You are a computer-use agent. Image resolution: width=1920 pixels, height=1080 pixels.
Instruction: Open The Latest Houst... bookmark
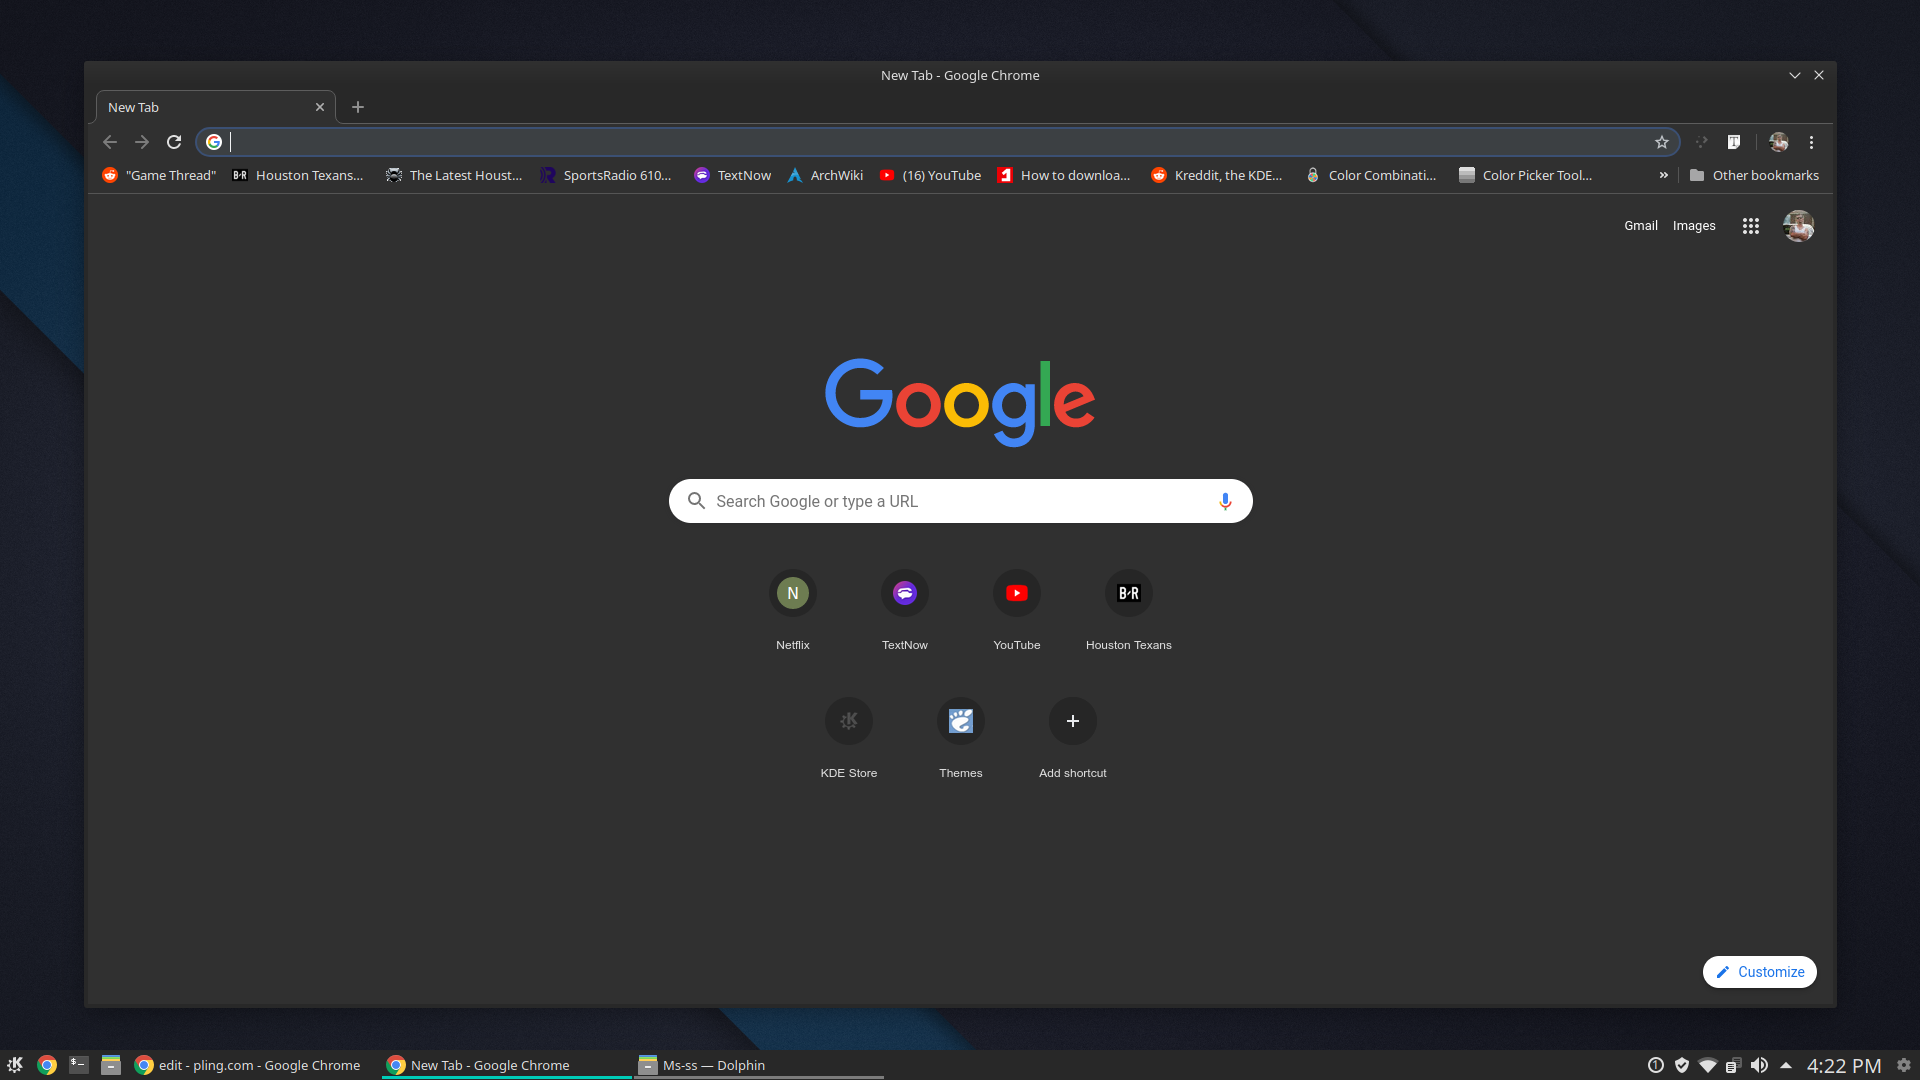(454, 175)
